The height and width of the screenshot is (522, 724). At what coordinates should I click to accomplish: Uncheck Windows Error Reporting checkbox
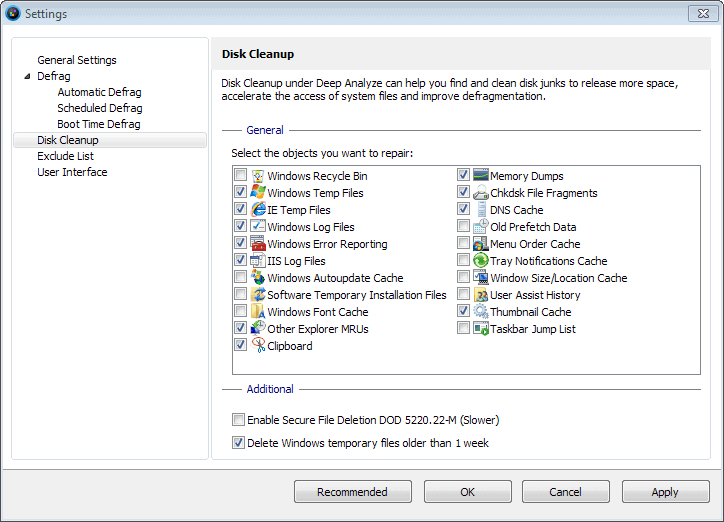[x=240, y=243]
